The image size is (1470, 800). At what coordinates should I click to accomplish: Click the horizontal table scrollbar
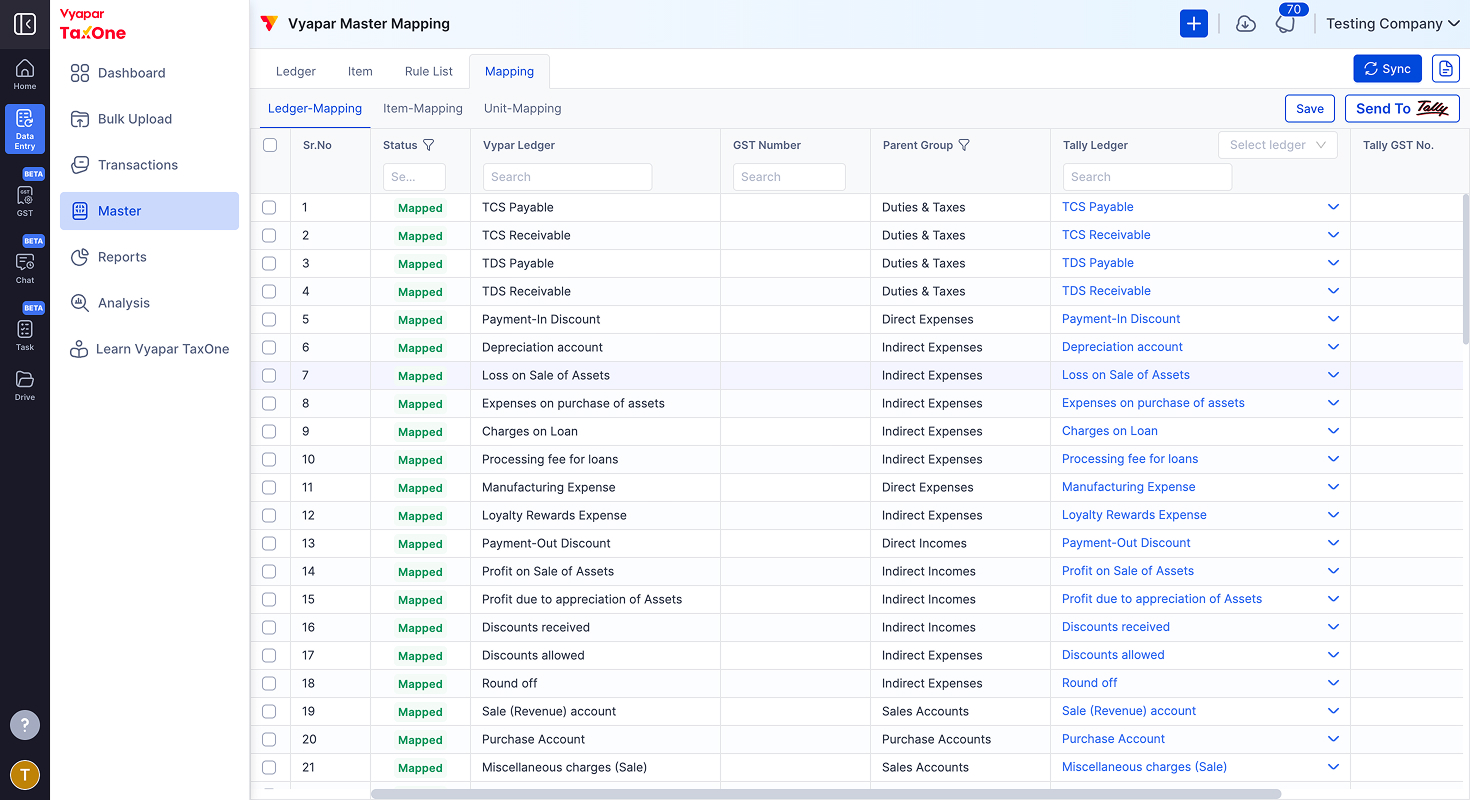(826, 794)
